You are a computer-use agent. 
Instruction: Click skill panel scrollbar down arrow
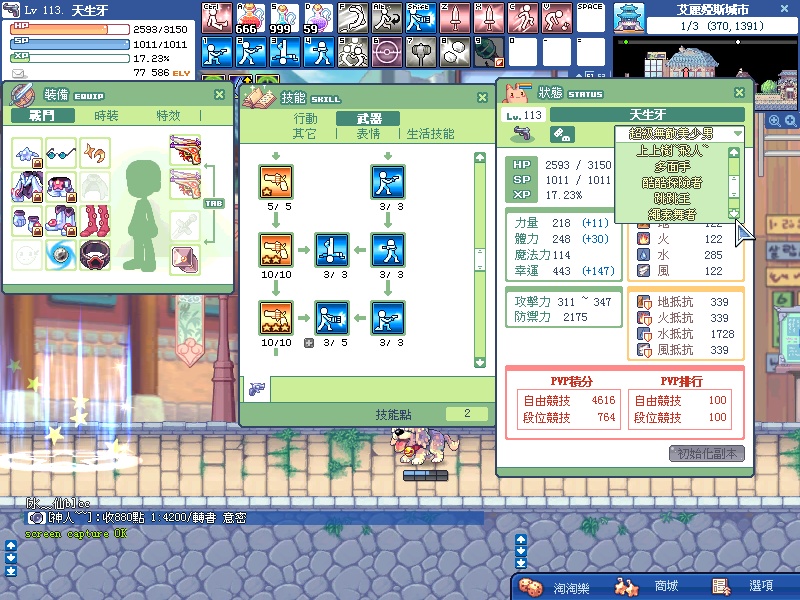[480, 363]
